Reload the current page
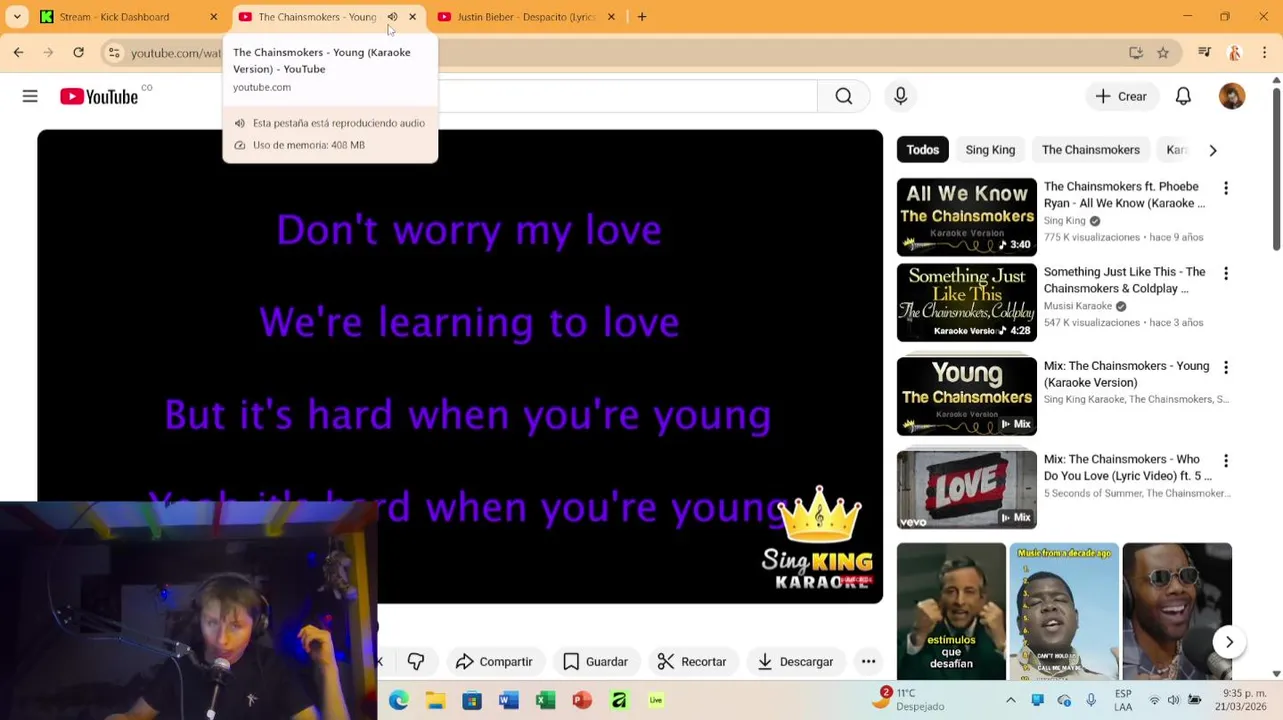Image resolution: width=1283 pixels, height=720 pixels. pyautogui.click(x=79, y=52)
